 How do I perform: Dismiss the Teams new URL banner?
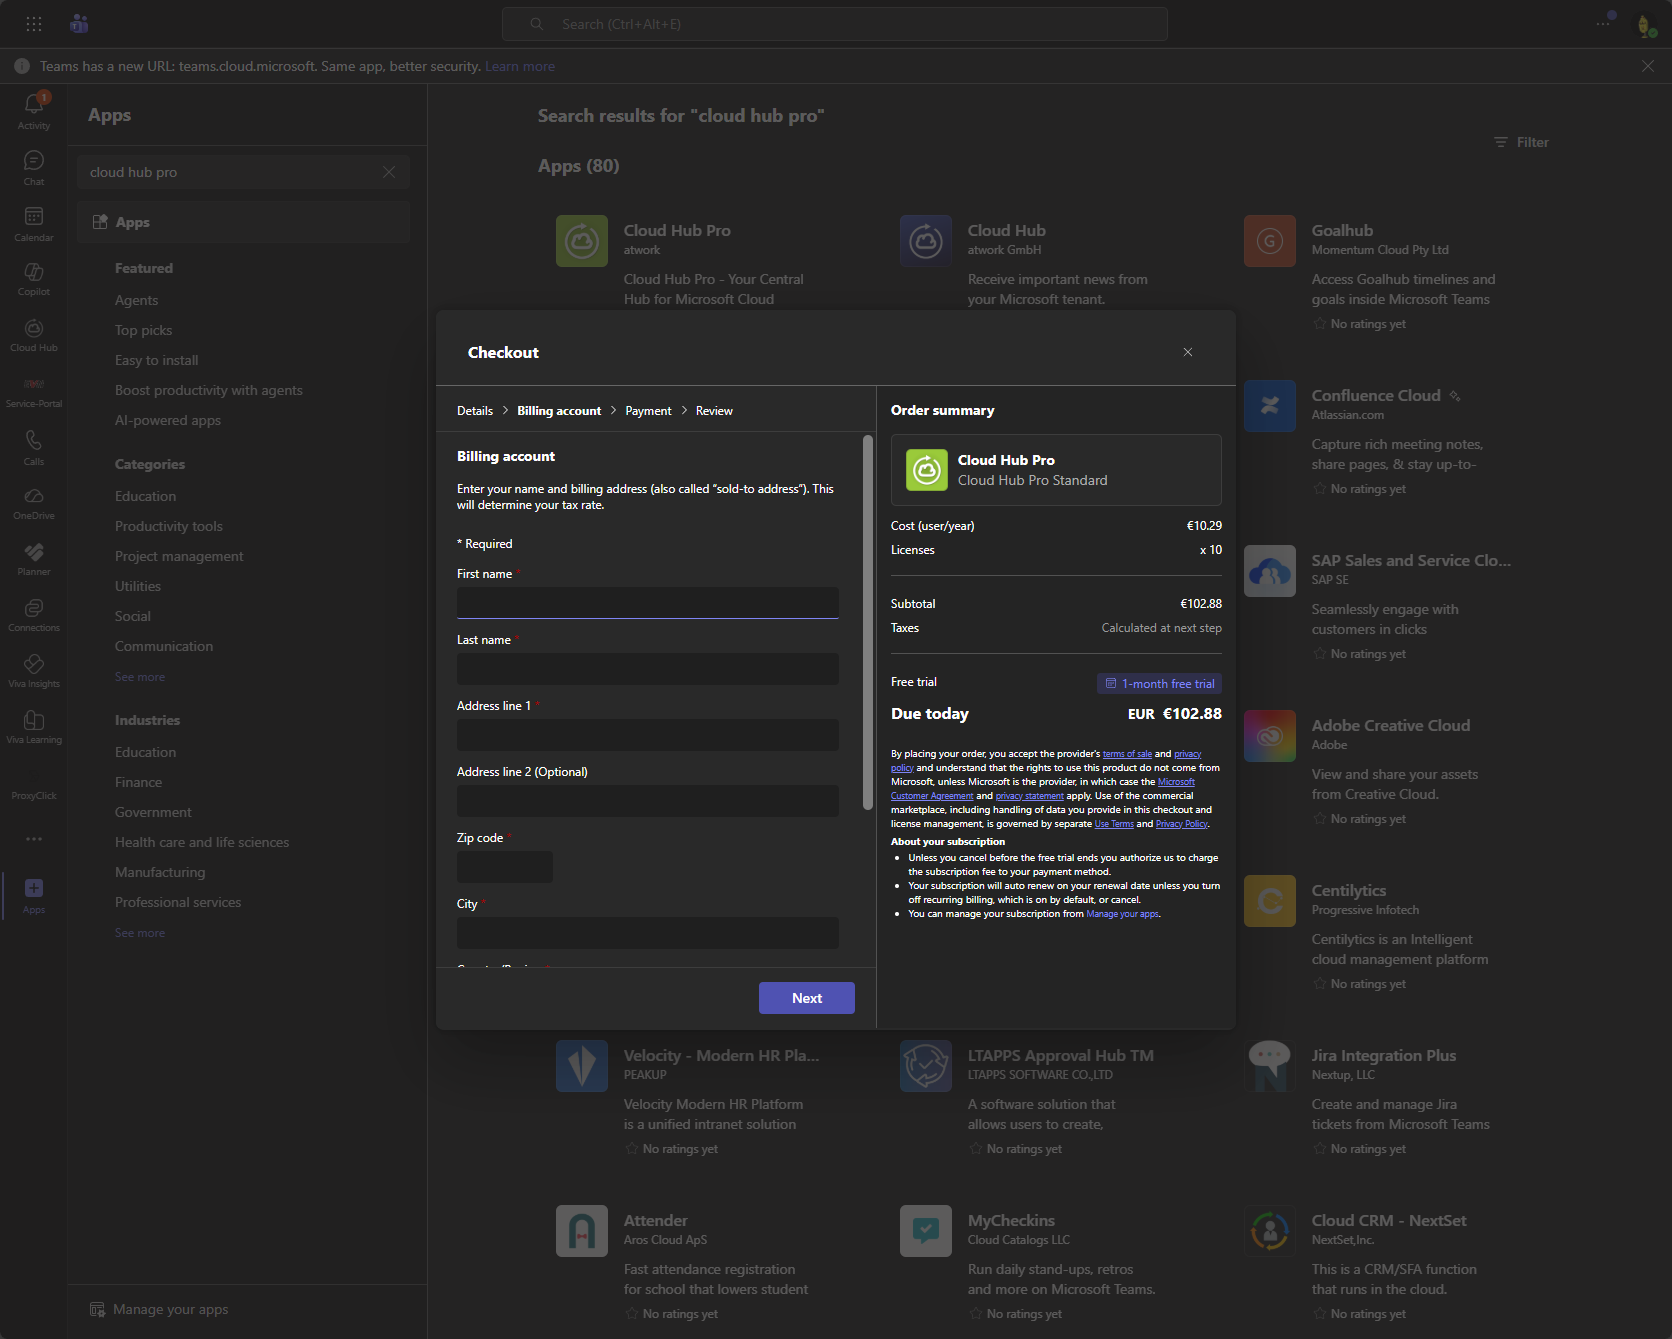coord(1647,66)
